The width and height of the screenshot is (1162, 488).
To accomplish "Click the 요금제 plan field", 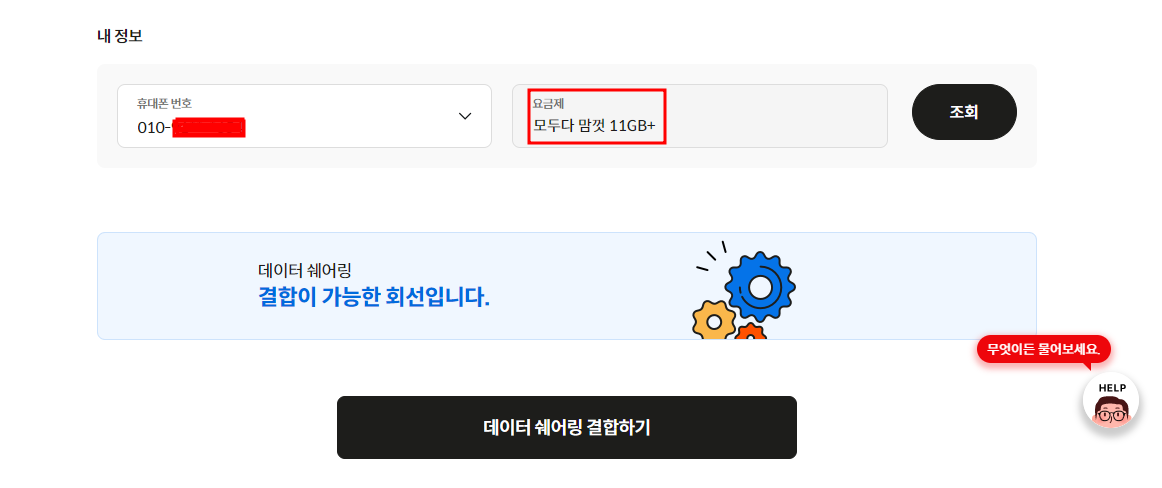I will pyautogui.click(x=700, y=116).
